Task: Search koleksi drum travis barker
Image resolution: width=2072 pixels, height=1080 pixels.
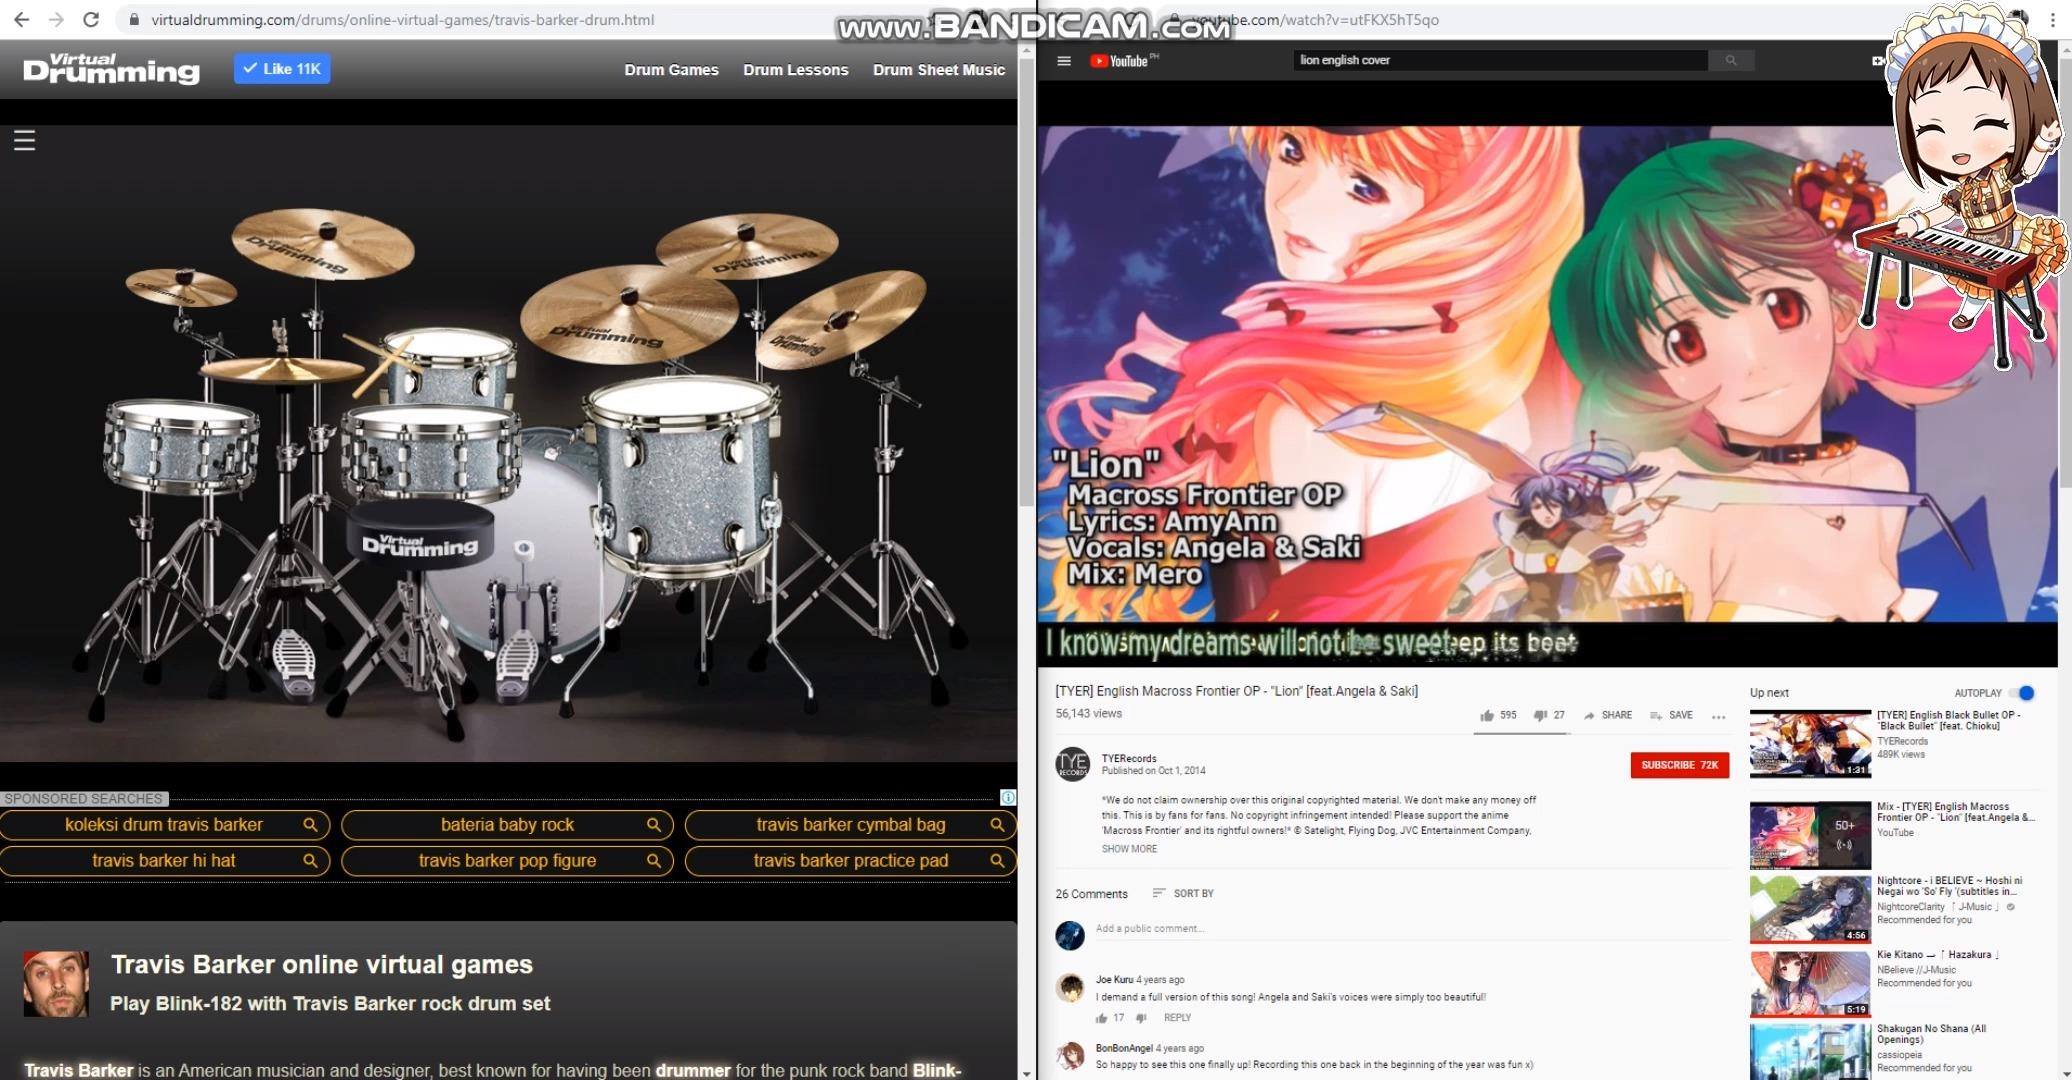Action: point(165,825)
